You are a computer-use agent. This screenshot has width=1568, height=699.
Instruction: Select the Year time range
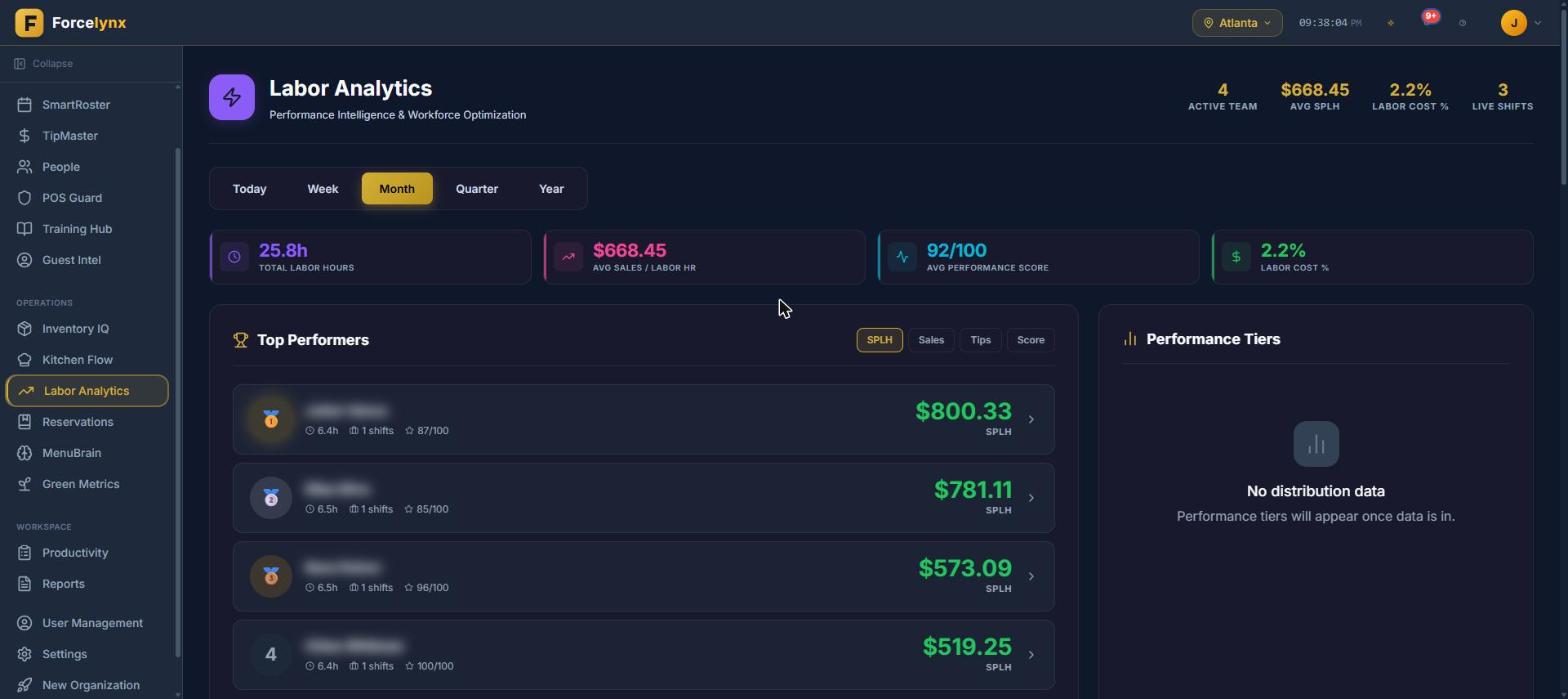551,189
